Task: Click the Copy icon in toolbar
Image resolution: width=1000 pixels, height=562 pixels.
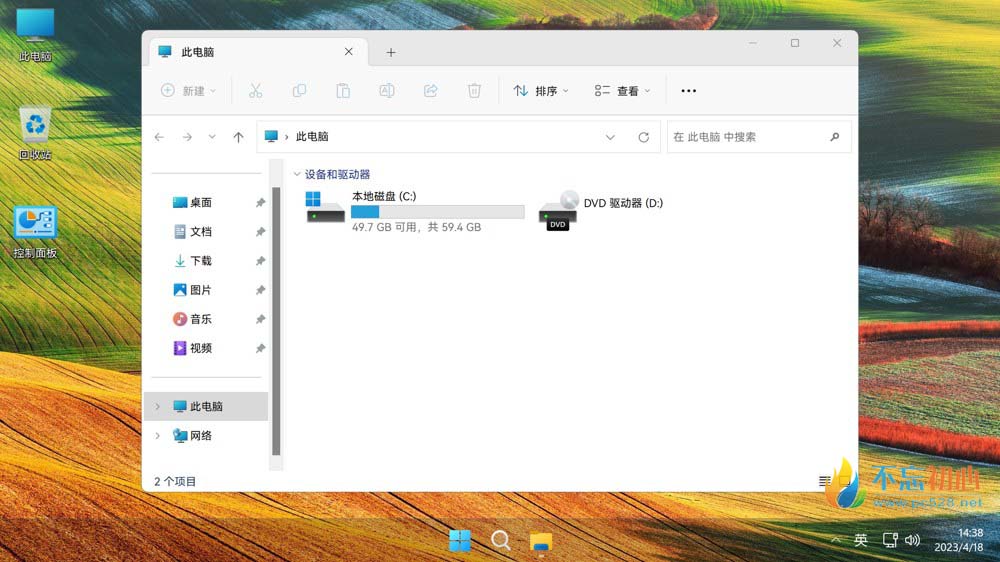Action: coord(299,91)
